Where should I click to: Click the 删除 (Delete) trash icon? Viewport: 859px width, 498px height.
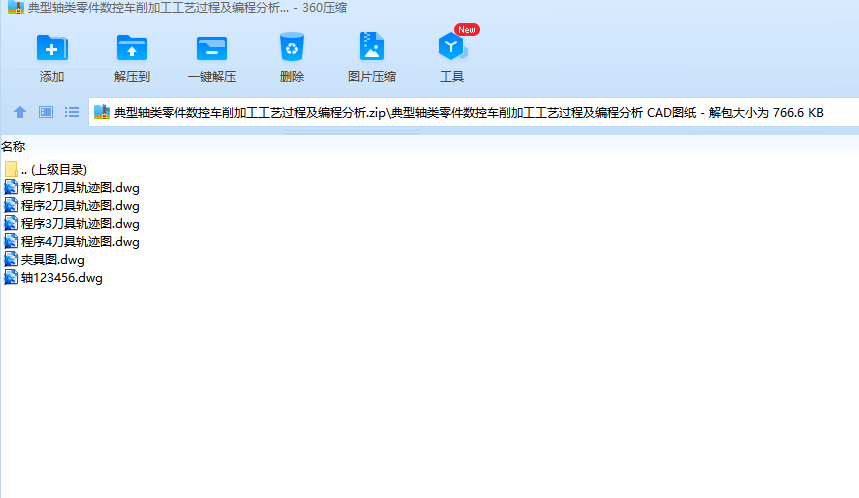(x=291, y=47)
